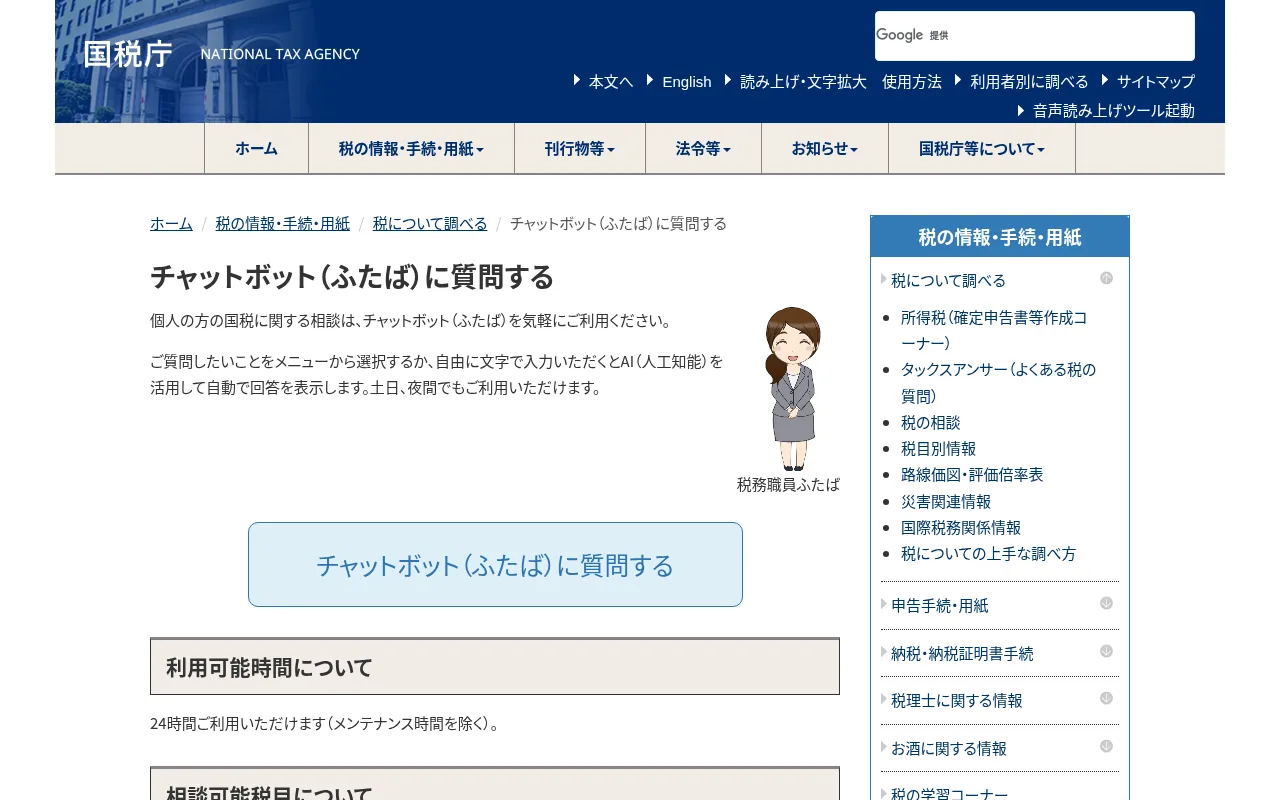Go to ホーム in the navigation bar

click(256, 149)
